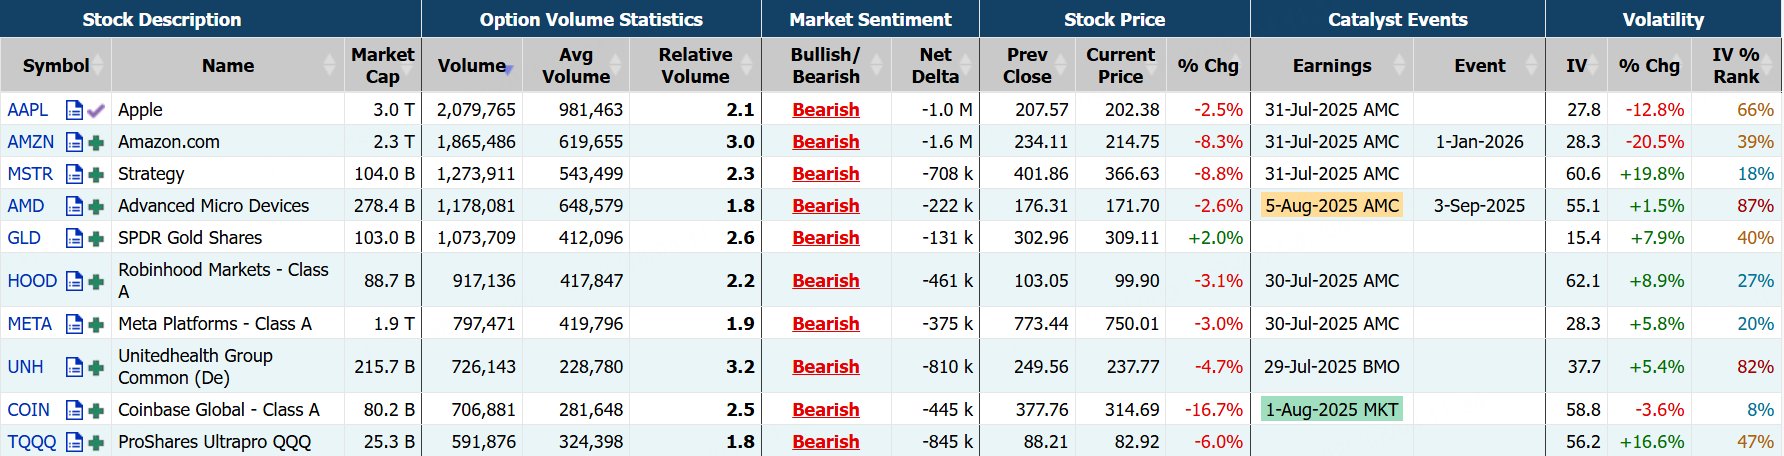Click the Bearish link for Strategy
Screen dimensions: 1784x456
tap(826, 174)
